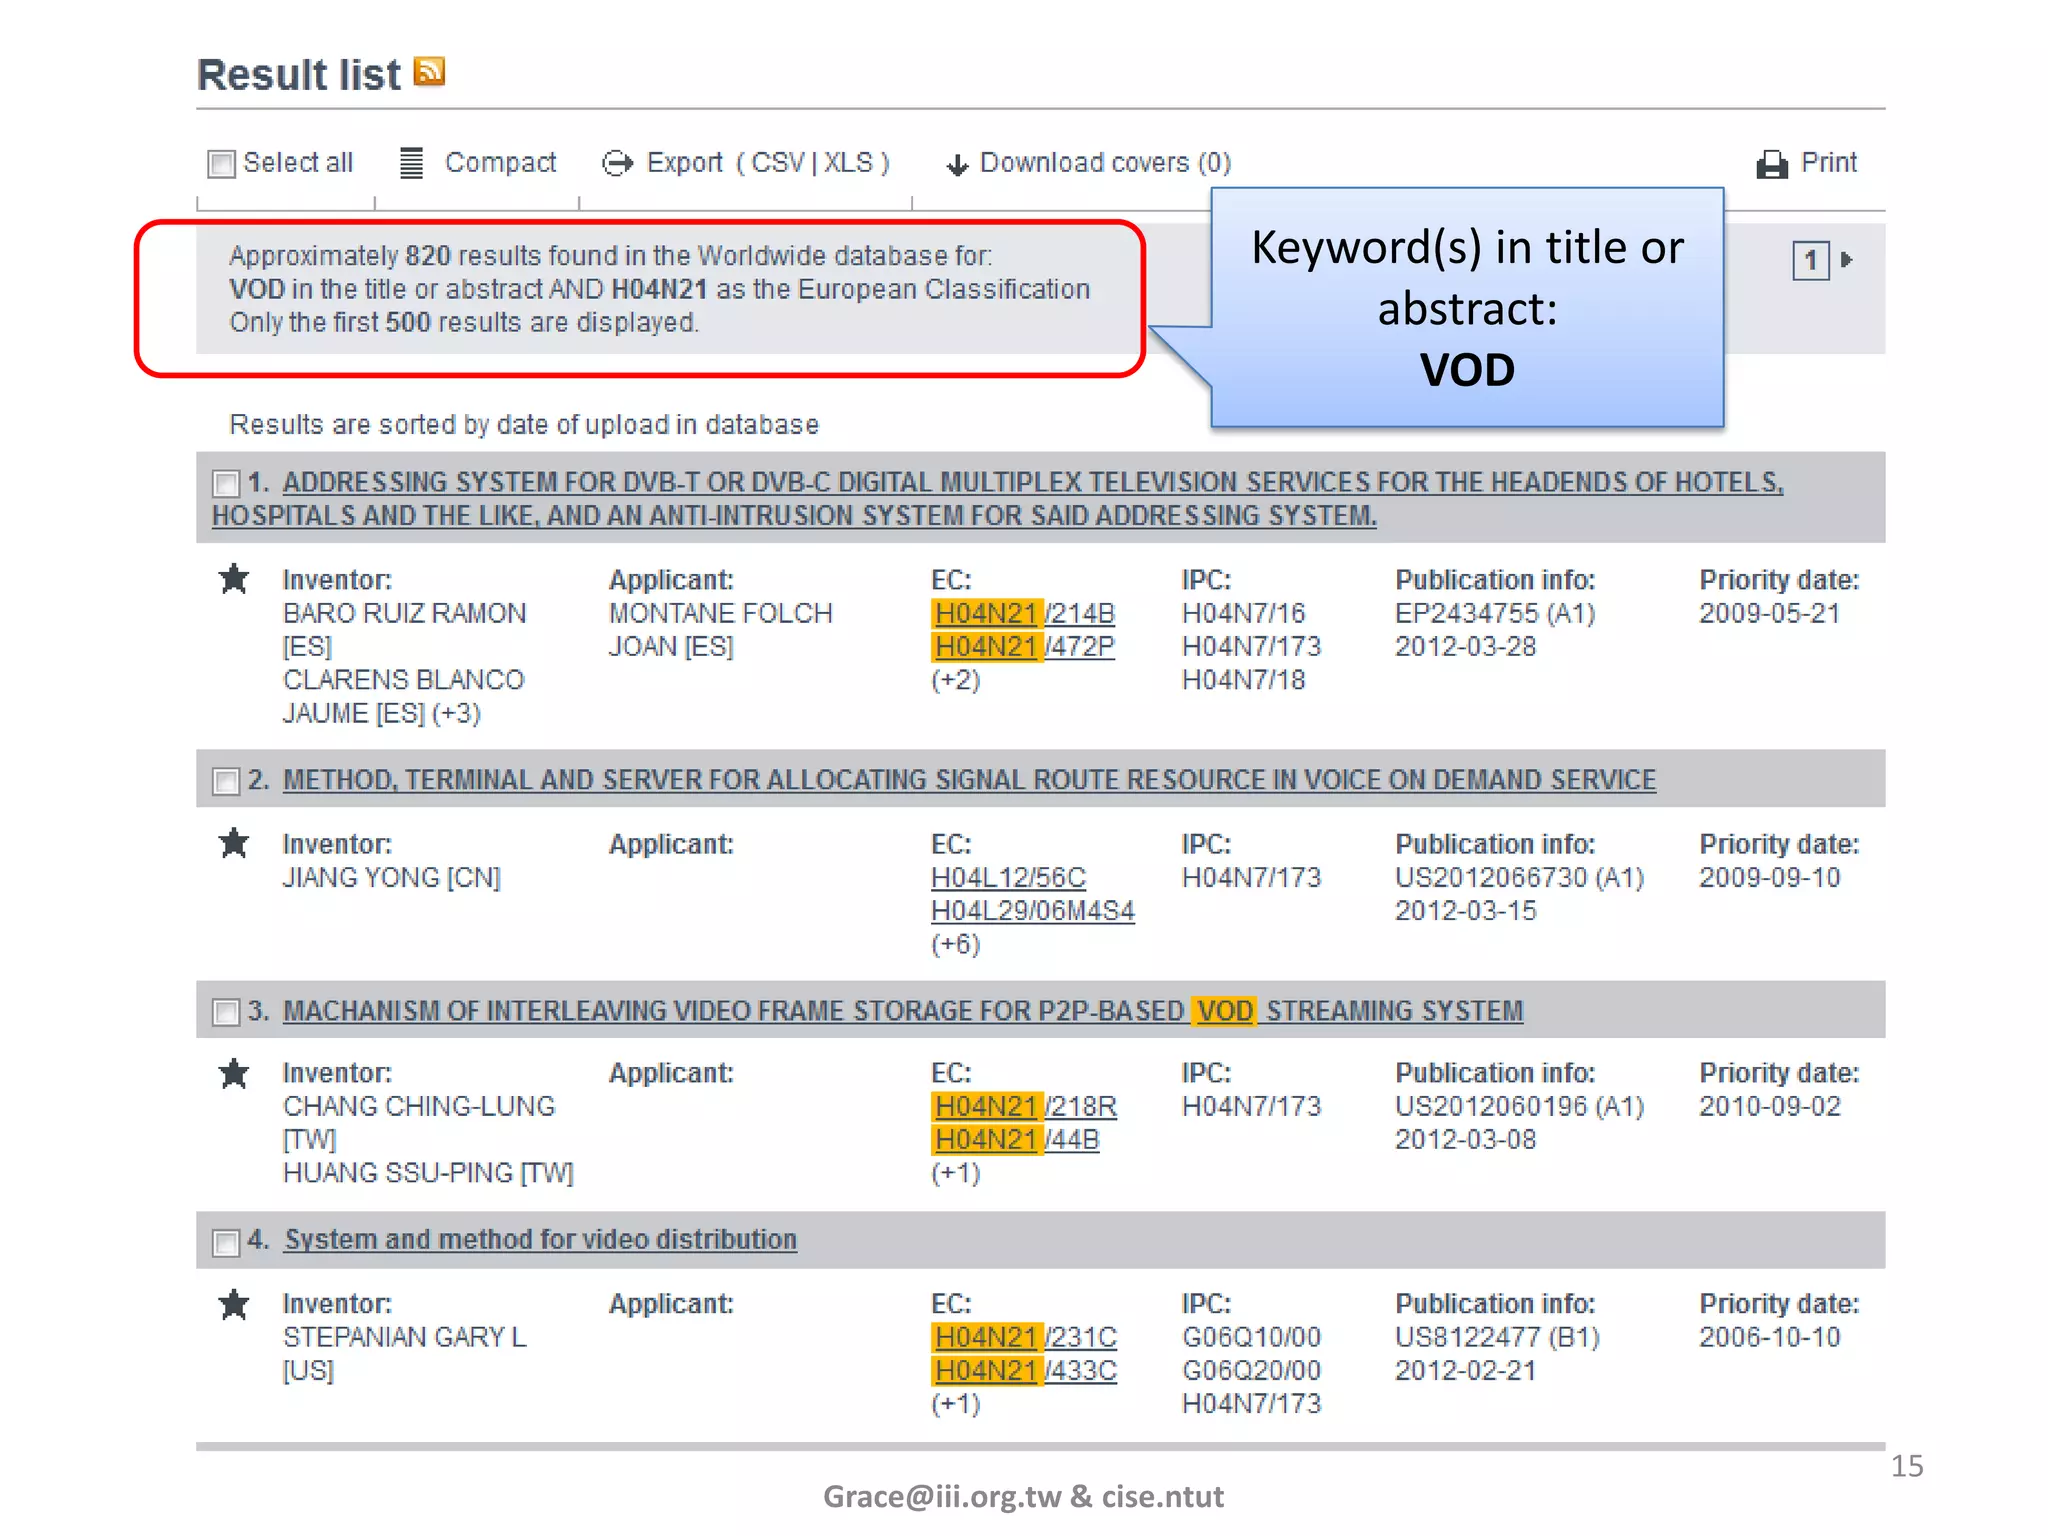Export results as XLS
Screen dimensions: 2048x1536
pyautogui.click(x=848, y=162)
